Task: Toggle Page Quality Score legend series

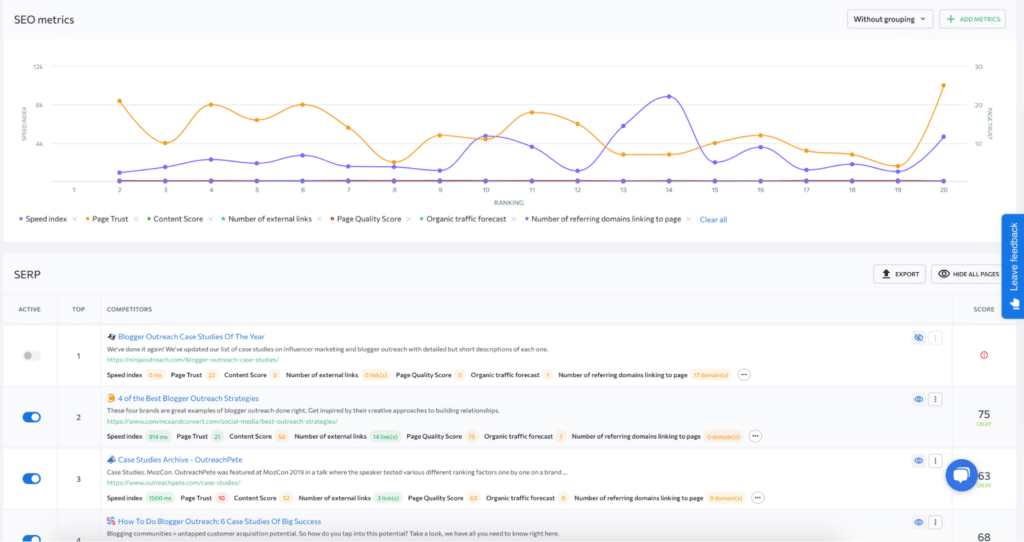Action: [x=366, y=219]
